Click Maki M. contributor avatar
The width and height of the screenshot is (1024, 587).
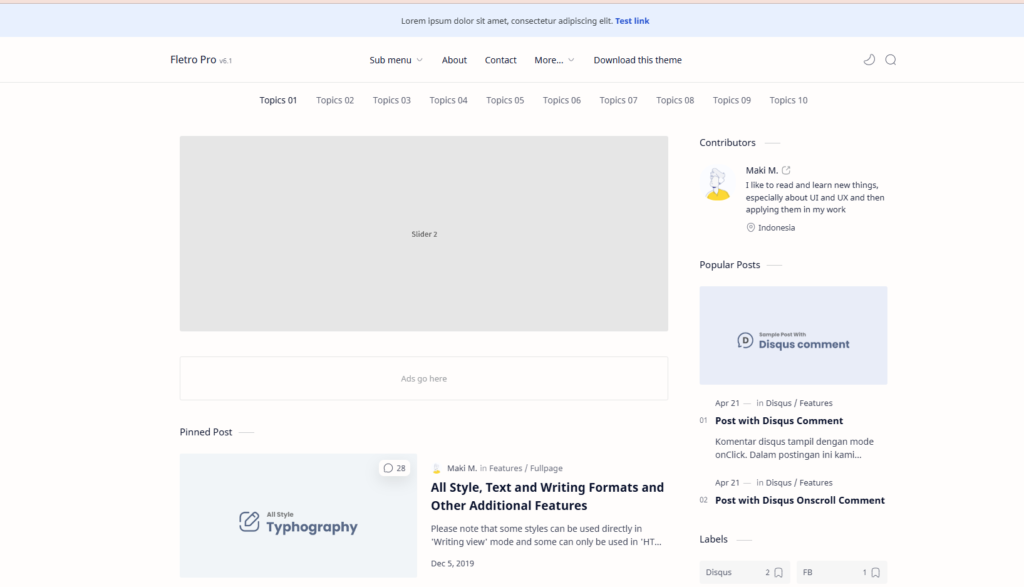tap(718, 183)
